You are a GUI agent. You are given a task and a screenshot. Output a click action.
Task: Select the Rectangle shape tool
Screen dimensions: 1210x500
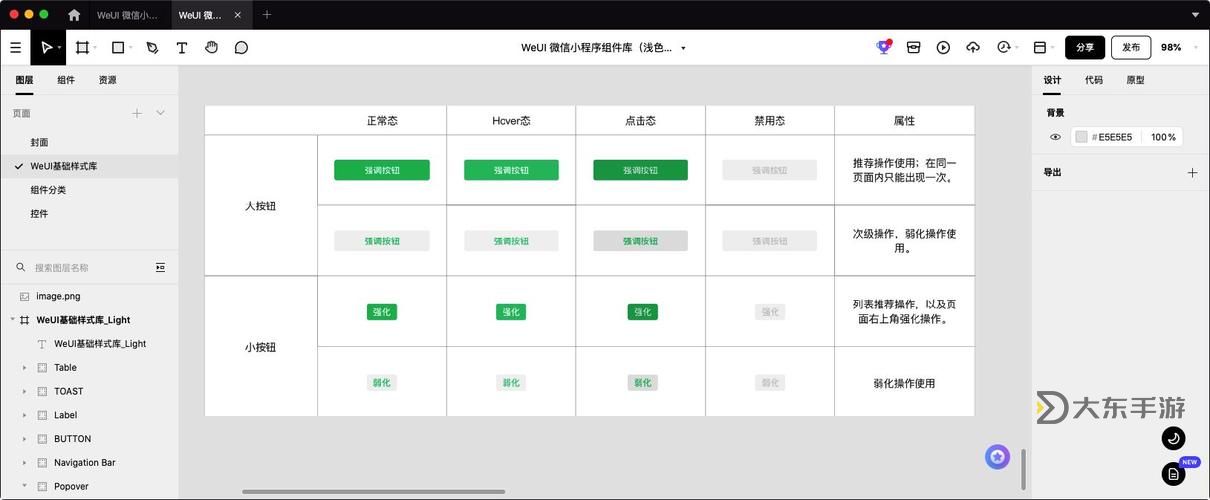(x=118, y=47)
